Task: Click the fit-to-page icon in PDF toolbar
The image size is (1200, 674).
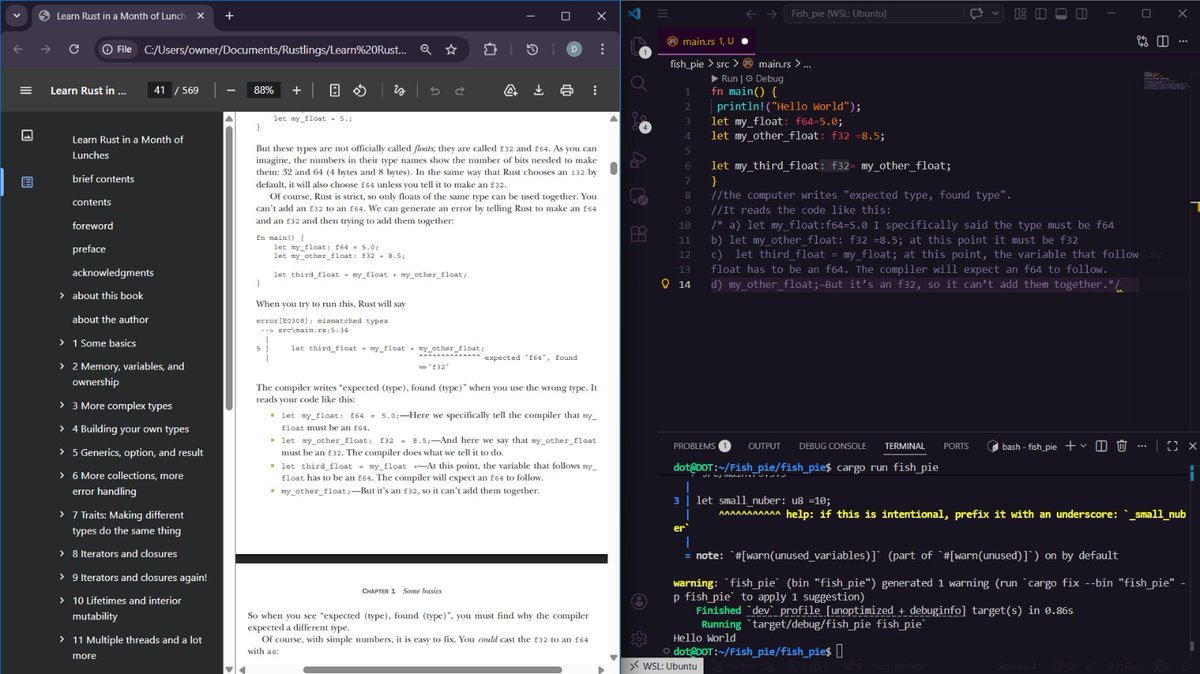Action: (x=335, y=90)
